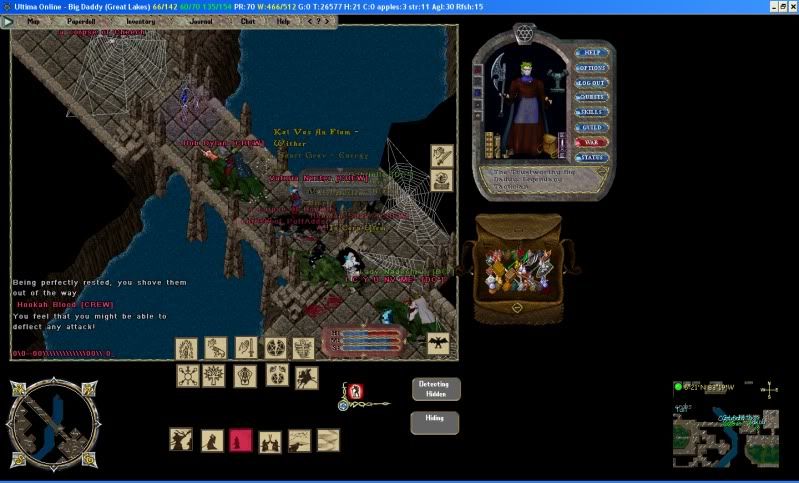
Task: Use the Detecting Hidden skill button
Action: pyautogui.click(x=436, y=389)
